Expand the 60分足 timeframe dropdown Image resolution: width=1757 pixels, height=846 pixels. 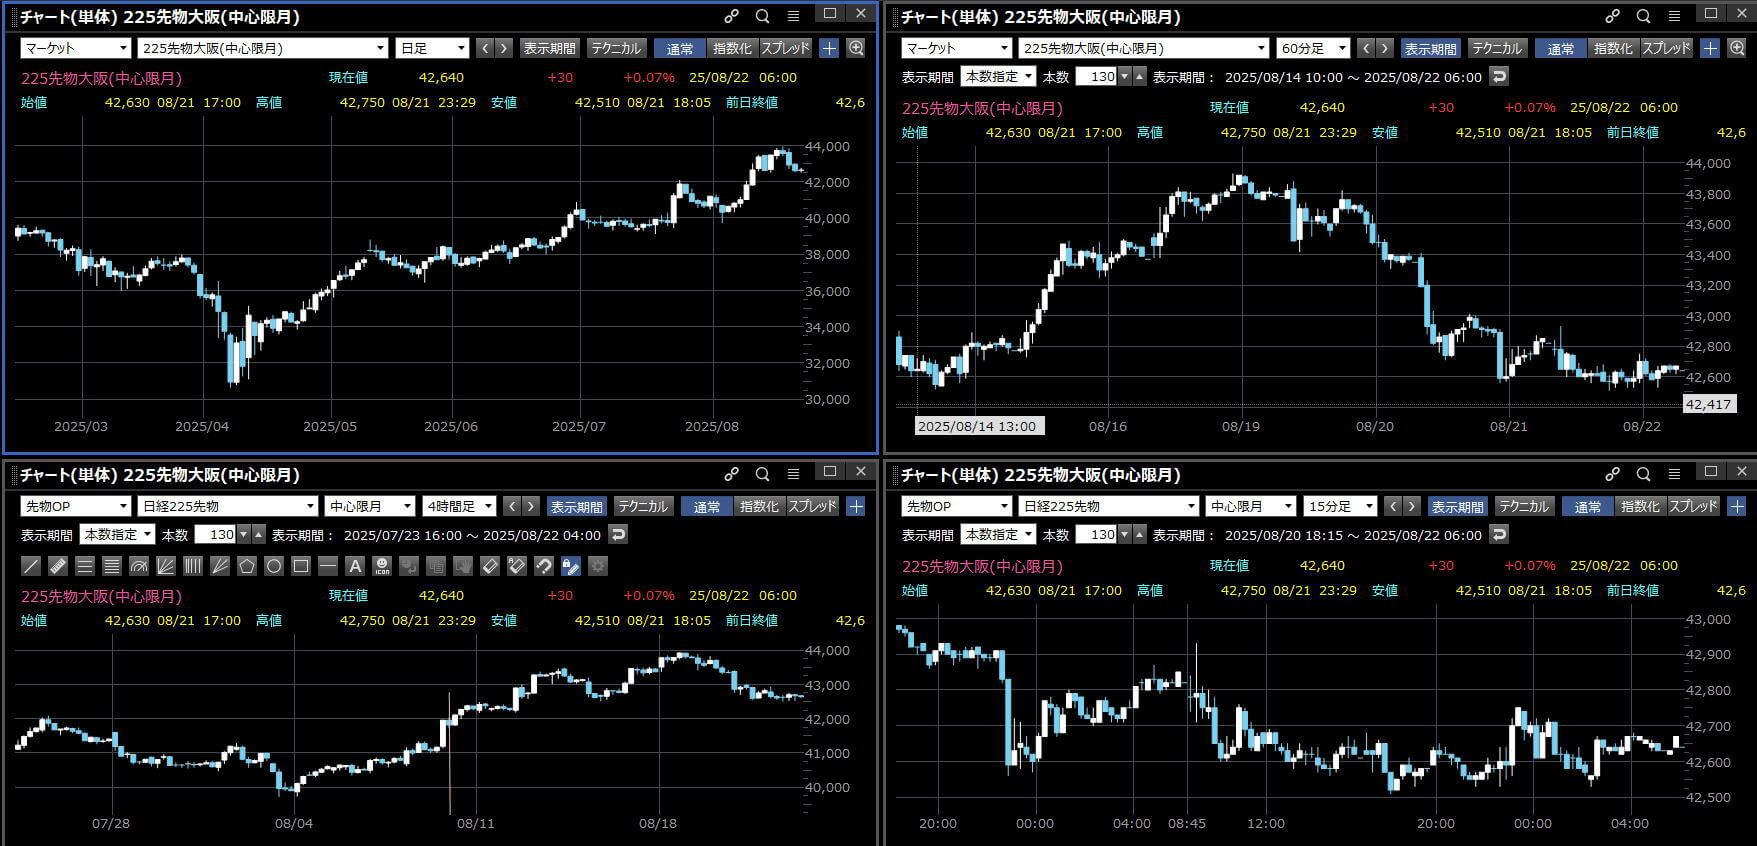(1313, 48)
